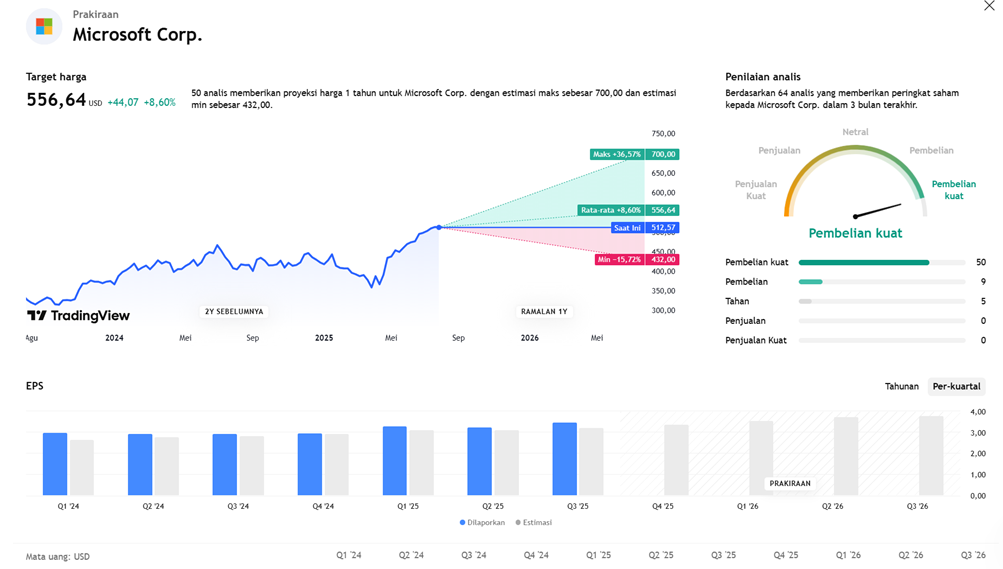1003x569 pixels.
Task: Click the Q3 '26 bottom table column header
Action: pyautogui.click(x=973, y=555)
